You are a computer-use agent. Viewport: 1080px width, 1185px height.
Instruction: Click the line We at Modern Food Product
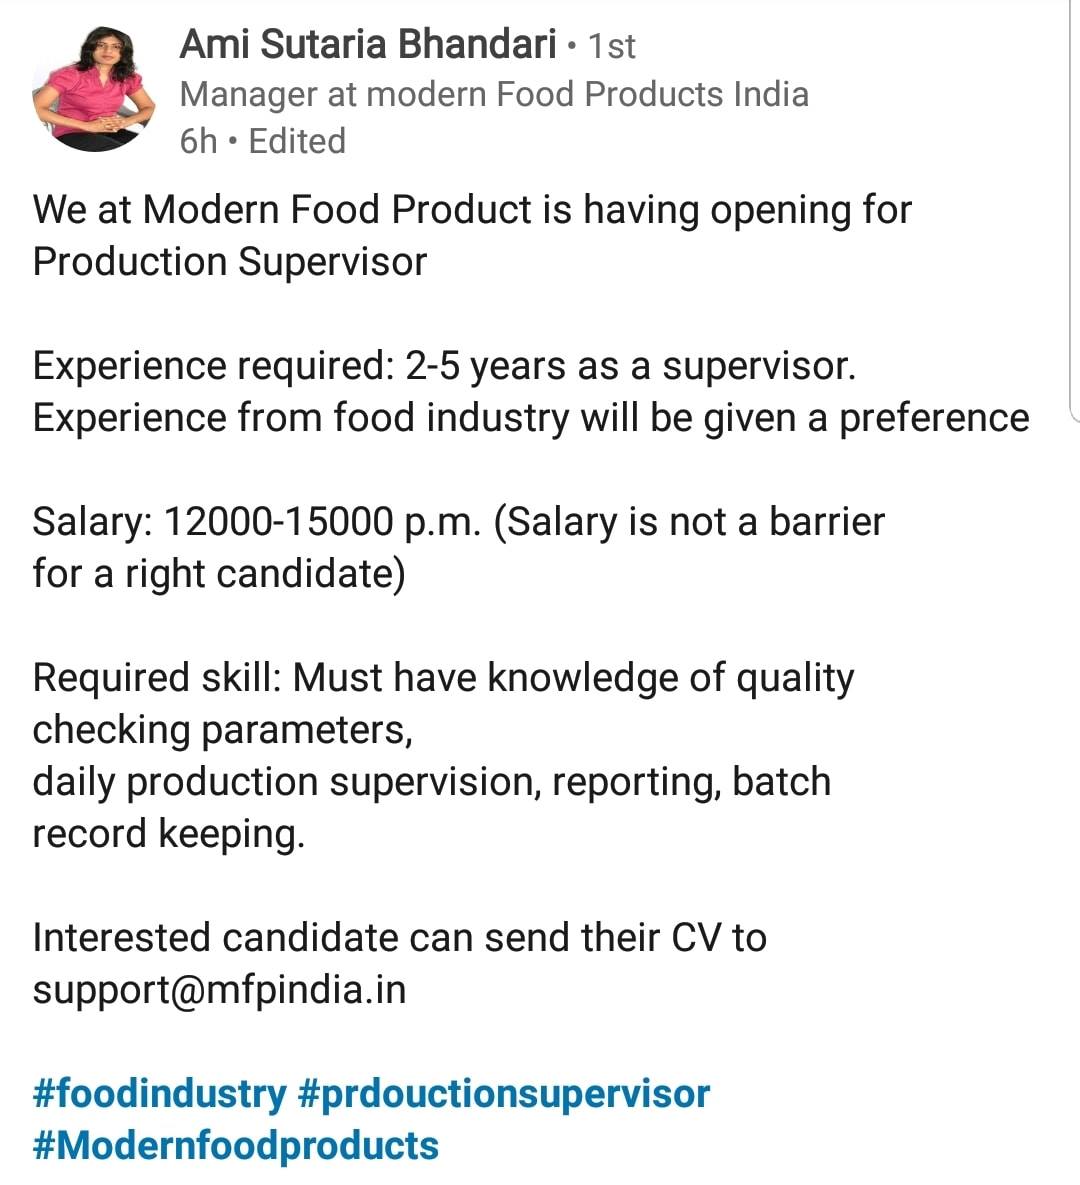pyautogui.click(x=472, y=209)
